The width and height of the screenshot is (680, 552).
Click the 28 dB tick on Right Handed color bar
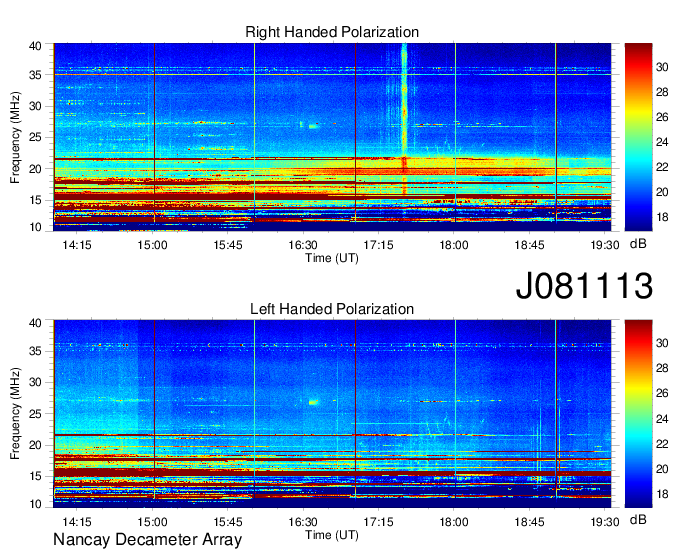click(x=662, y=92)
